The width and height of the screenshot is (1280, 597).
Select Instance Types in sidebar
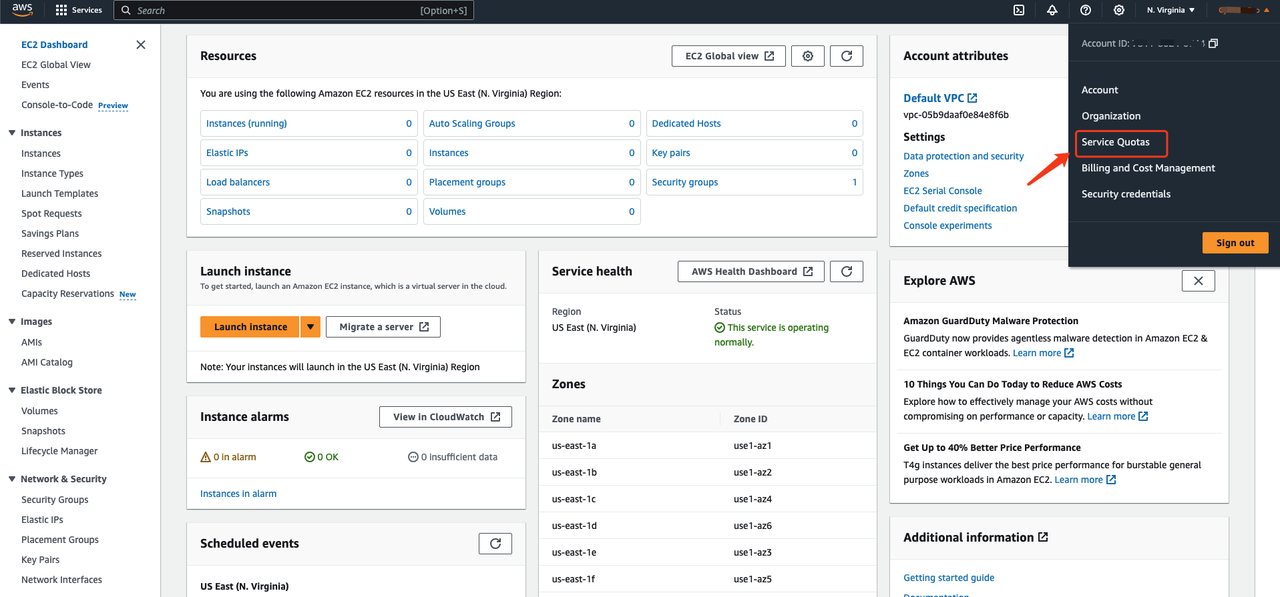click(52, 174)
